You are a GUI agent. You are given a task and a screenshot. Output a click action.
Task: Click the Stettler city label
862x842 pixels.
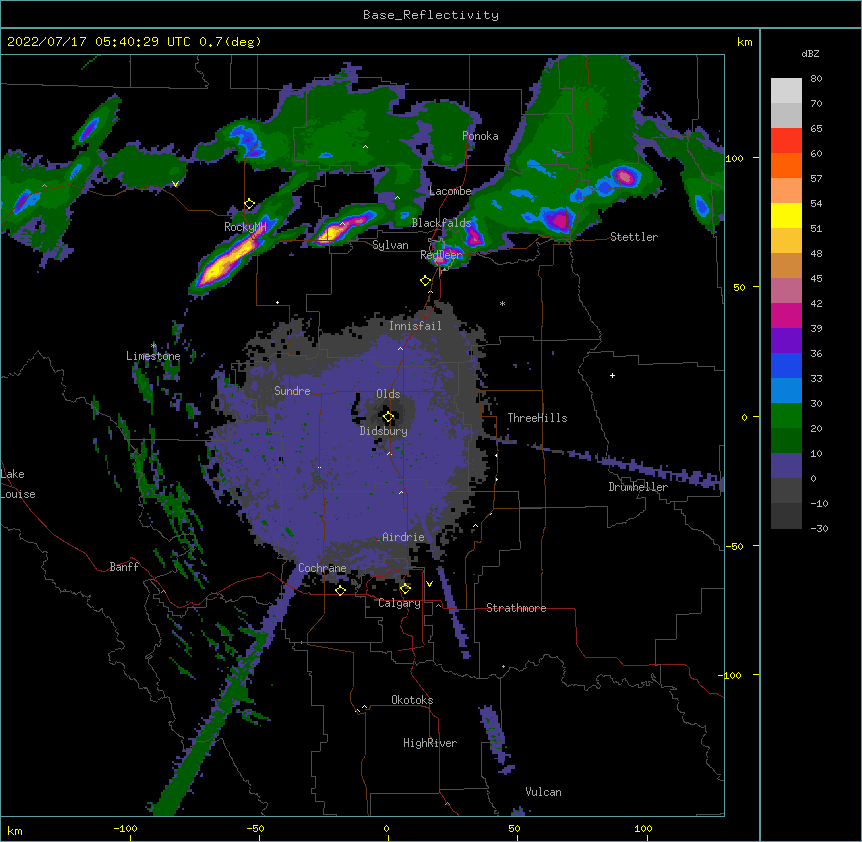click(634, 237)
